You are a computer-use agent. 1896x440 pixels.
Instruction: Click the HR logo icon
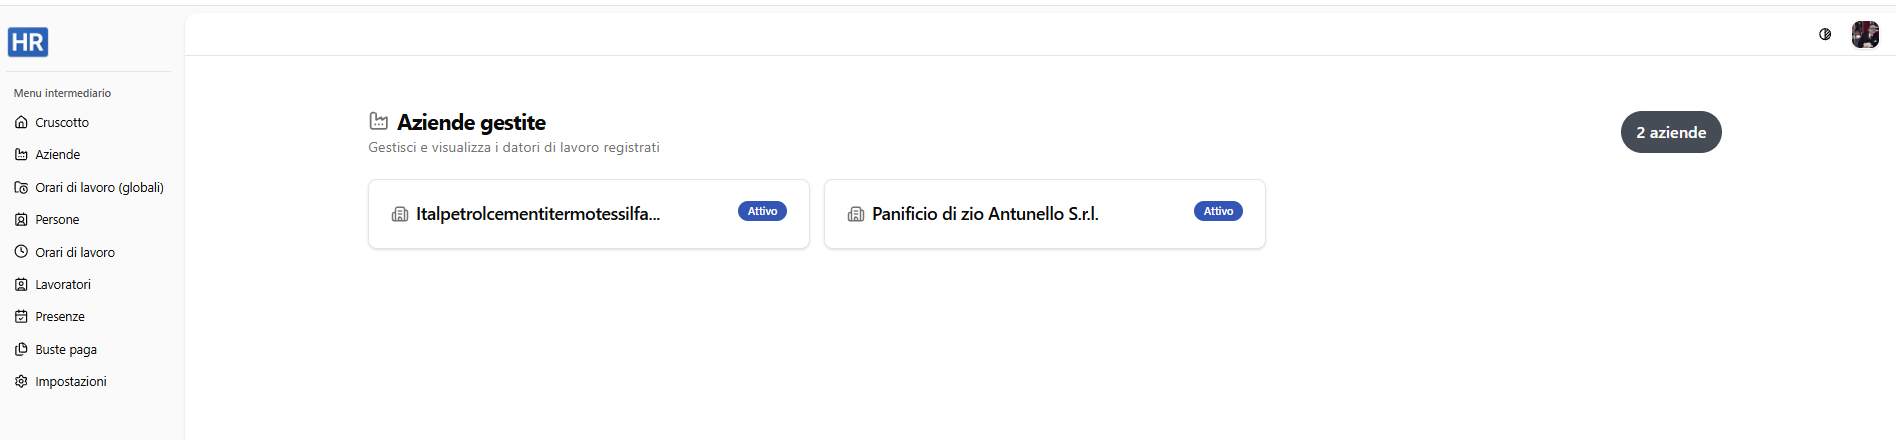point(28,42)
